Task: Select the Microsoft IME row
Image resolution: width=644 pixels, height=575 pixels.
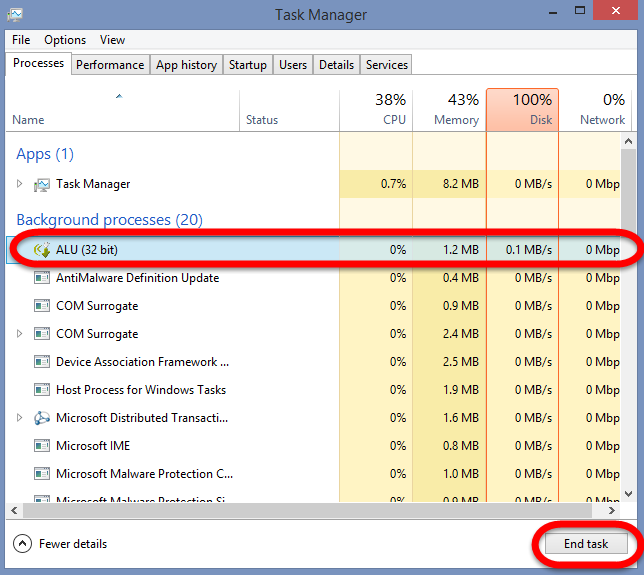Action: tap(315, 446)
